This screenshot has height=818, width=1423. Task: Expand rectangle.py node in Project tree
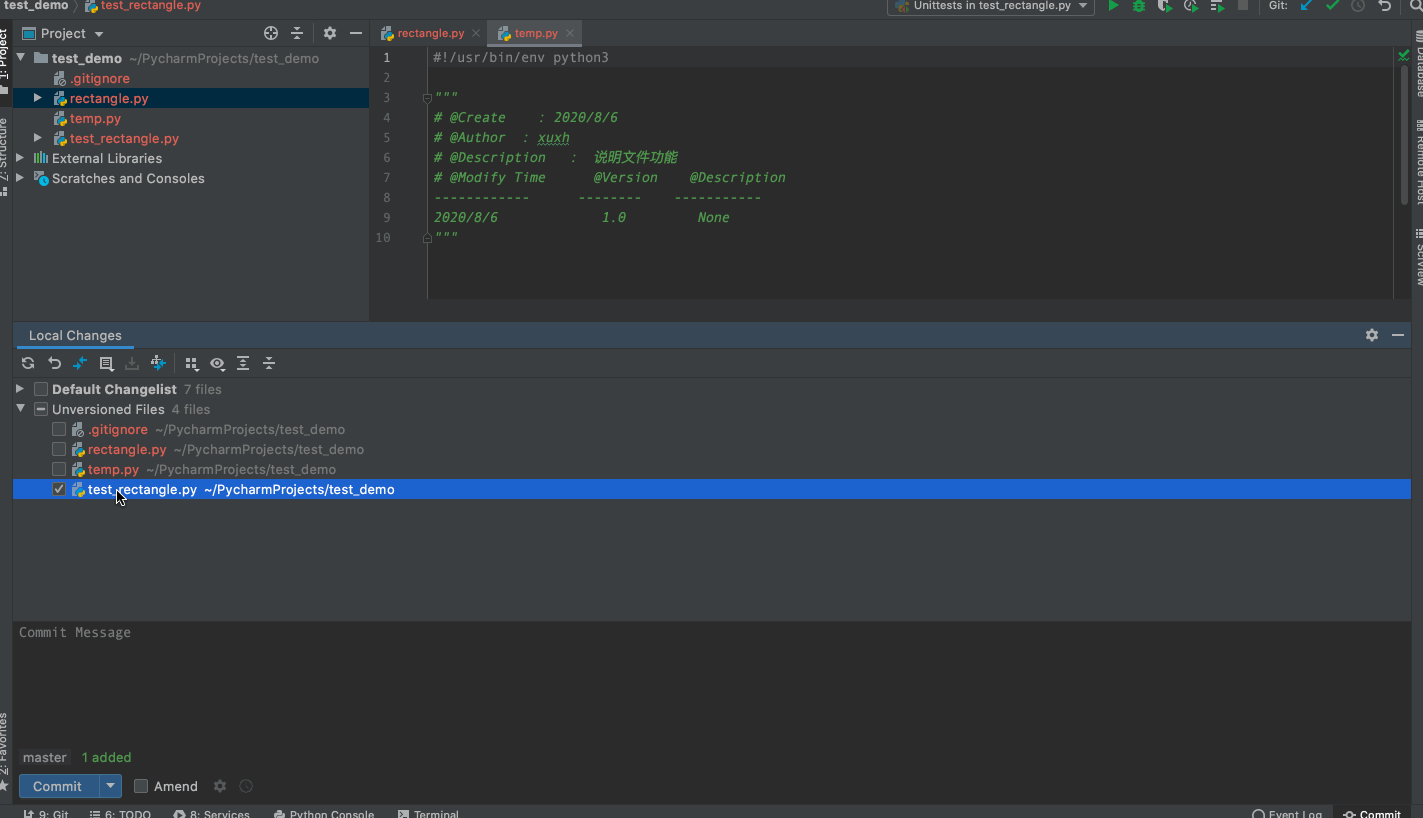tap(38, 98)
